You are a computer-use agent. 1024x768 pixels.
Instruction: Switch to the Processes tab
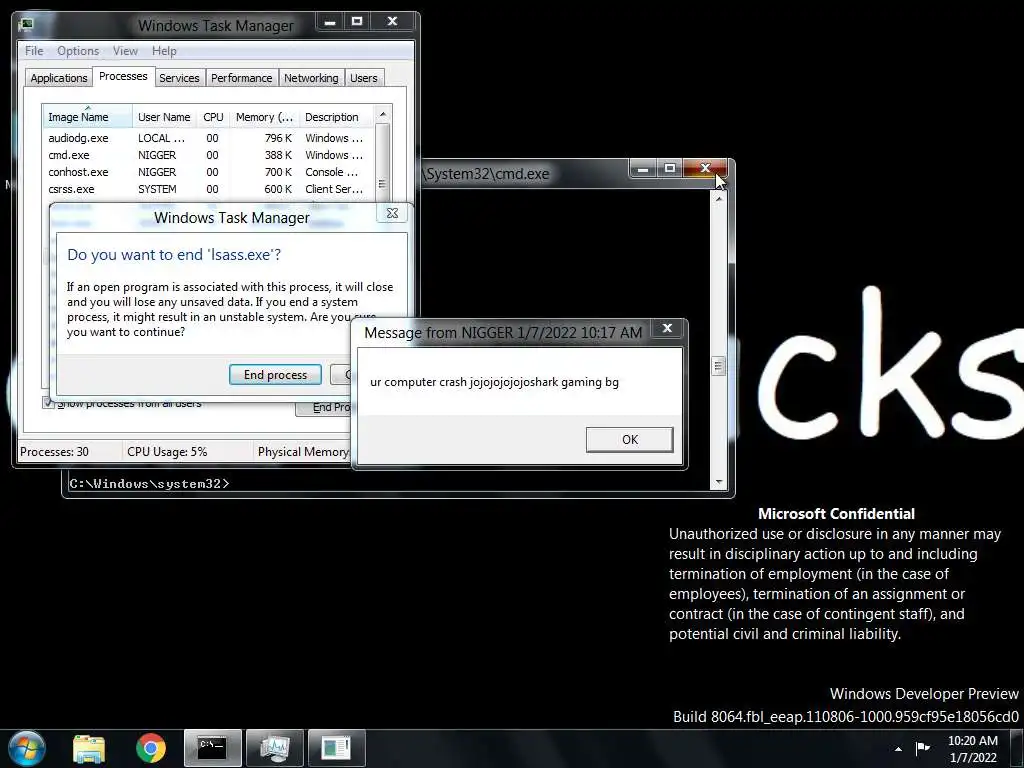(x=123, y=76)
